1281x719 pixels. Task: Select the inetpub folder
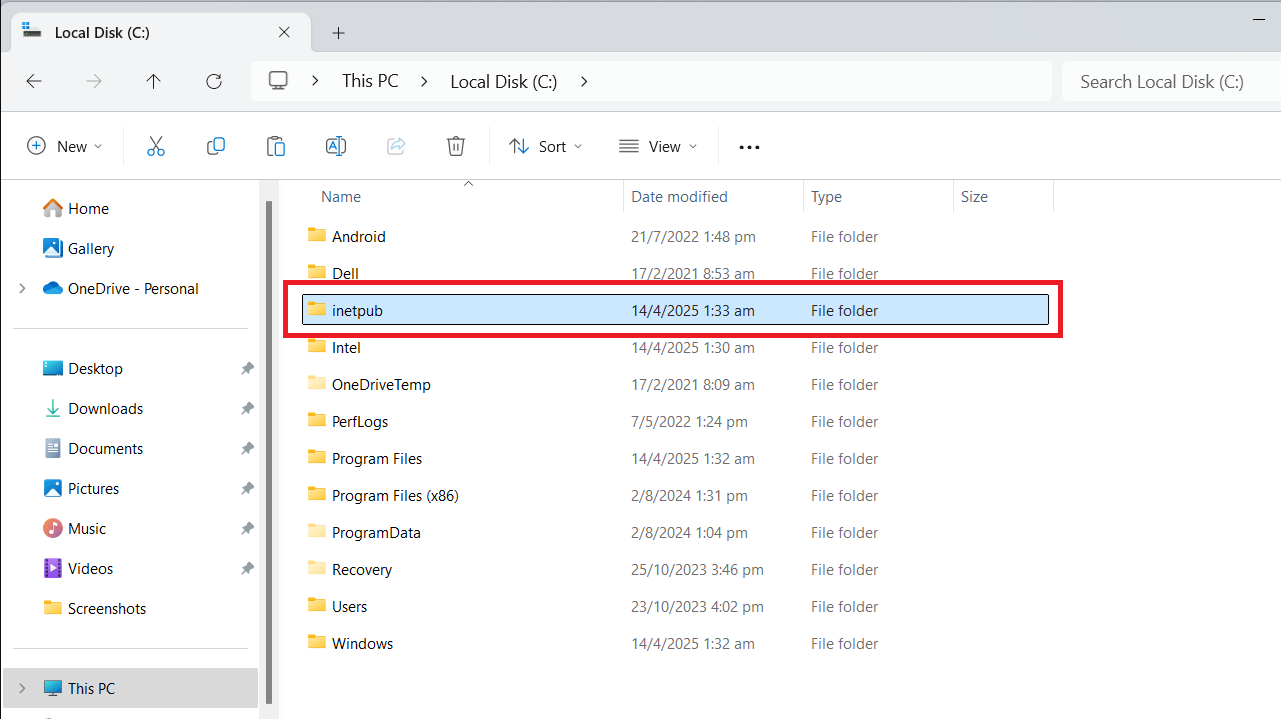(675, 310)
